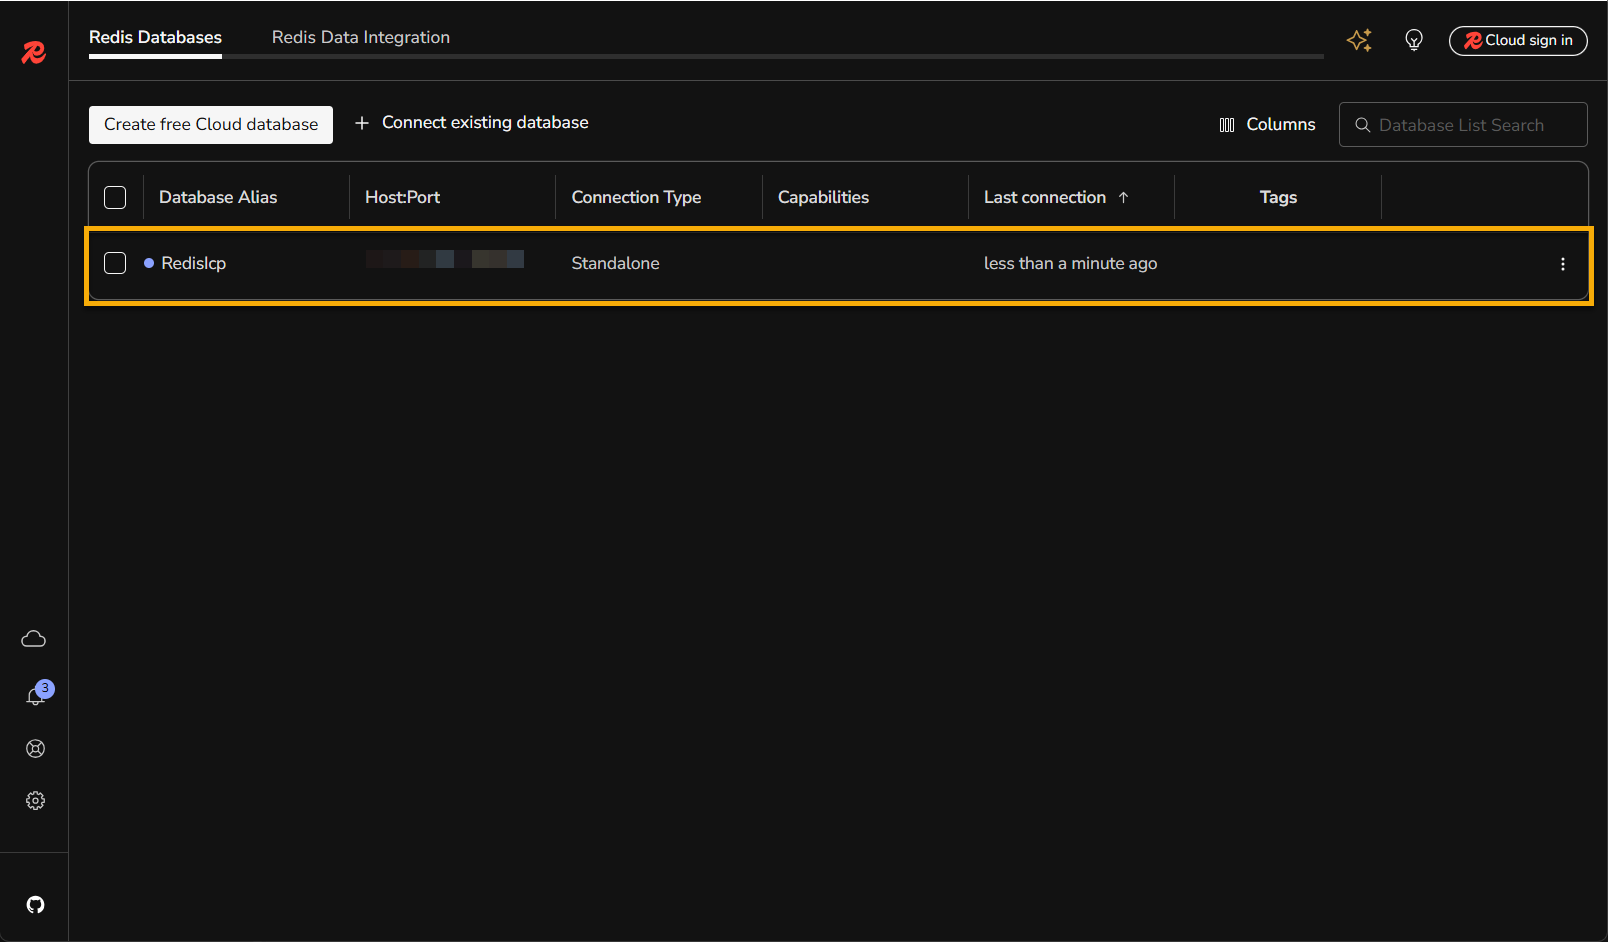The height and width of the screenshot is (942, 1608).
Task: Open the AI copilot sparkle icon
Action: (1359, 40)
